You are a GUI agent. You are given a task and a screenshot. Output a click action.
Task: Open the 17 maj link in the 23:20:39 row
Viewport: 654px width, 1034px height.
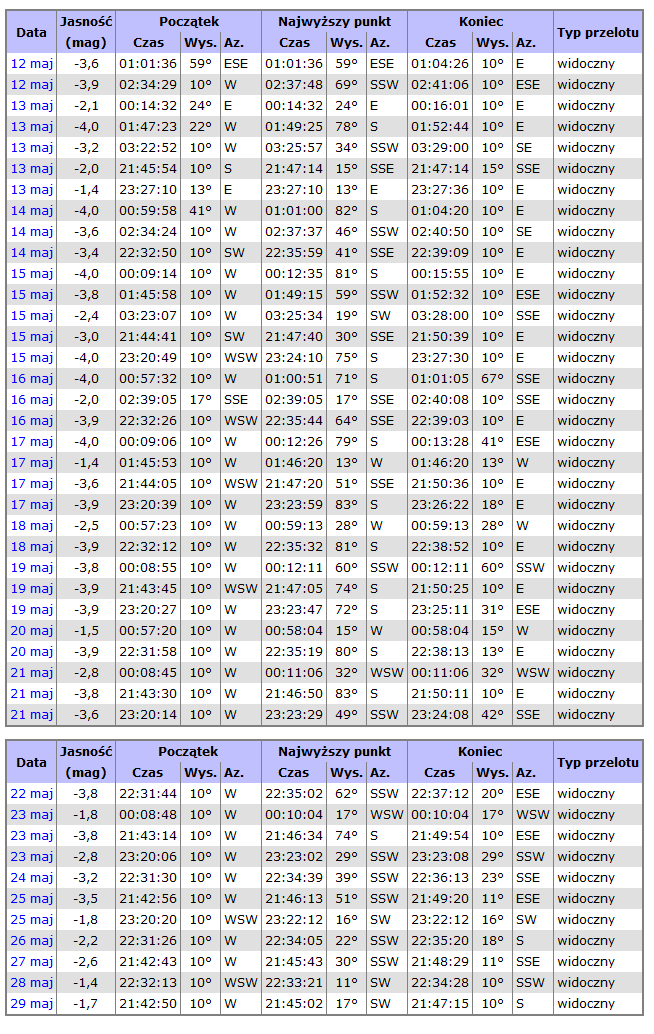pyautogui.click(x=32, y=505)
